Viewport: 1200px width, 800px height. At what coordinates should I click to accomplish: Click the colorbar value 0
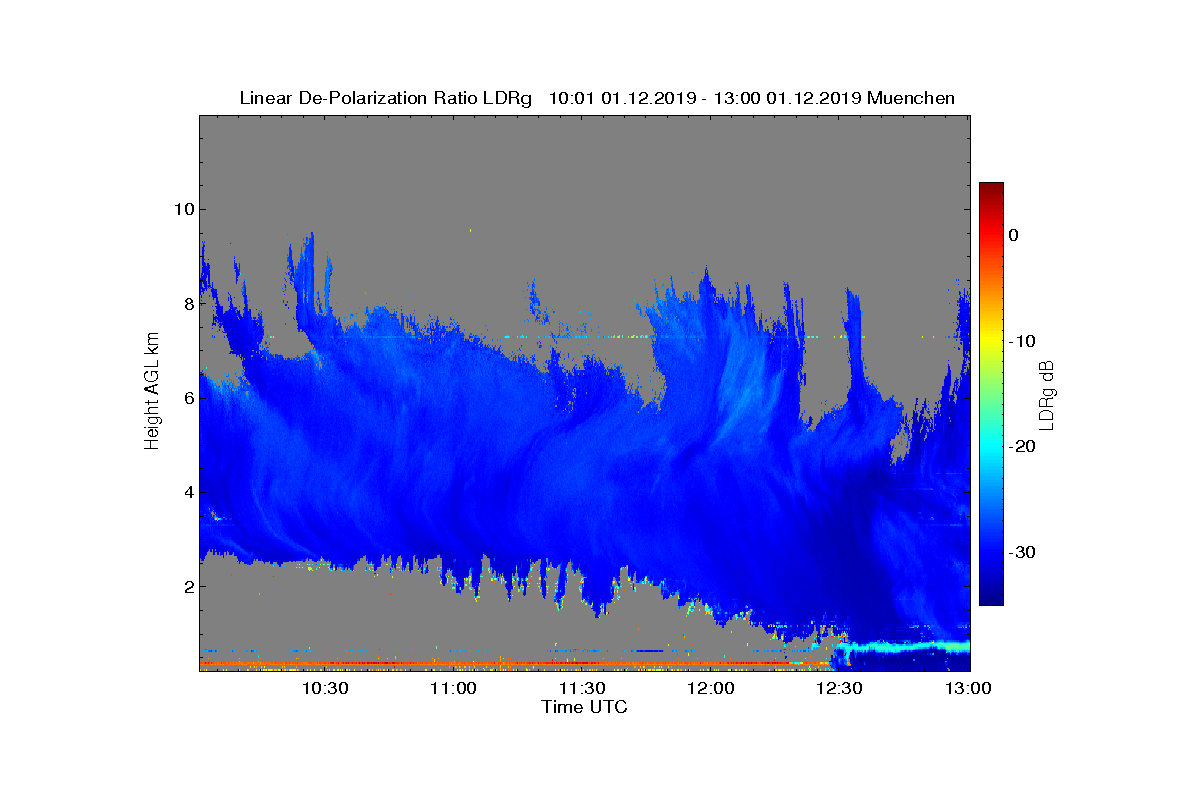(x=1013, y=235)
